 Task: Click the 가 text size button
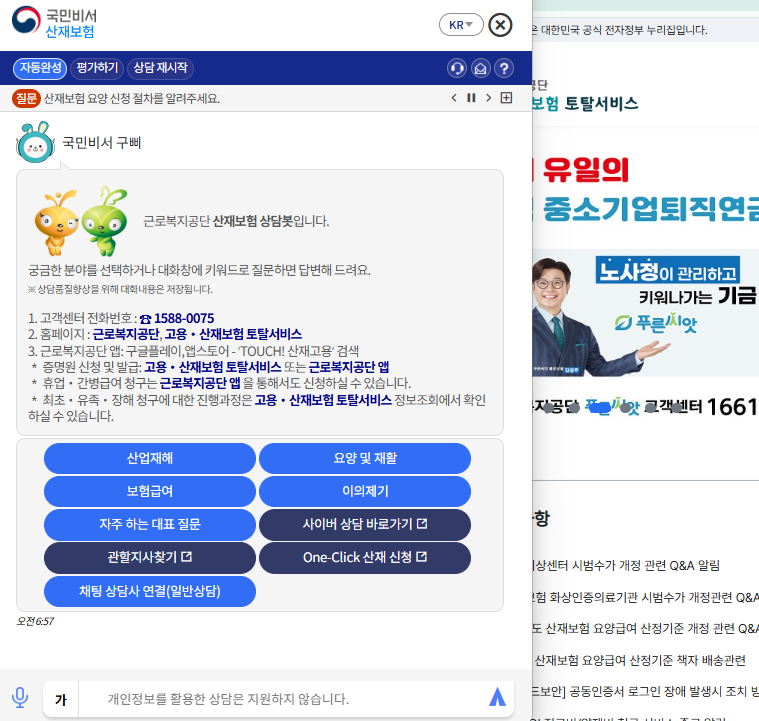[61, 699]
